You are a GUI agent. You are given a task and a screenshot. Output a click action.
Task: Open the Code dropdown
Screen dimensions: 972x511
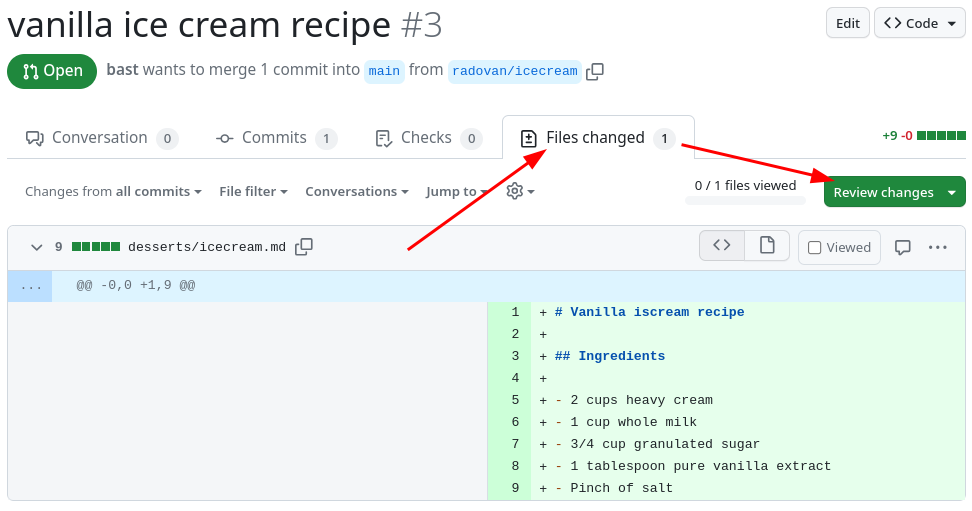[x=919, y=23]
